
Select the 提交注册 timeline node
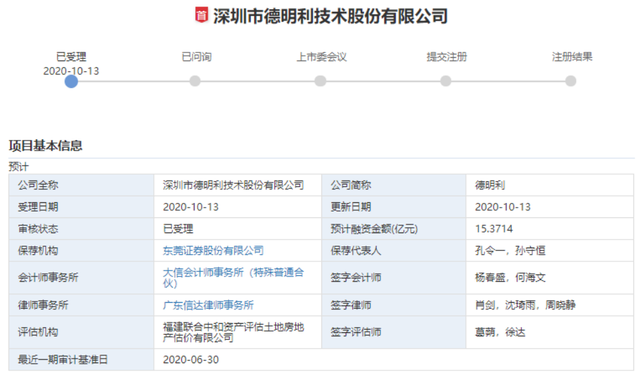tap(446, 81)
